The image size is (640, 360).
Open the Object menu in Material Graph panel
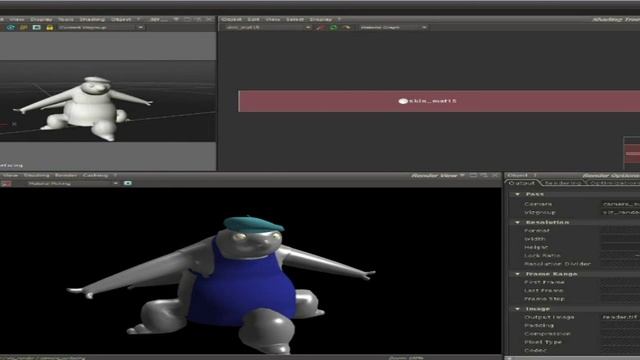(231, 19)
